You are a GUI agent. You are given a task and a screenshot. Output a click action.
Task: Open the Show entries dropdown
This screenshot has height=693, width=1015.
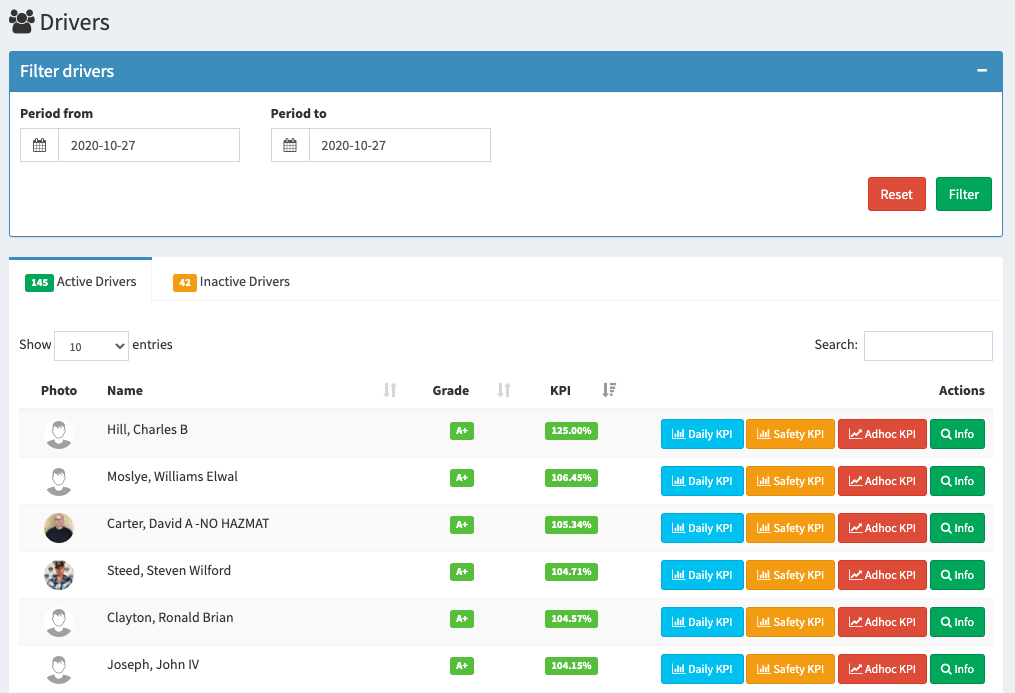pos(91,346)
